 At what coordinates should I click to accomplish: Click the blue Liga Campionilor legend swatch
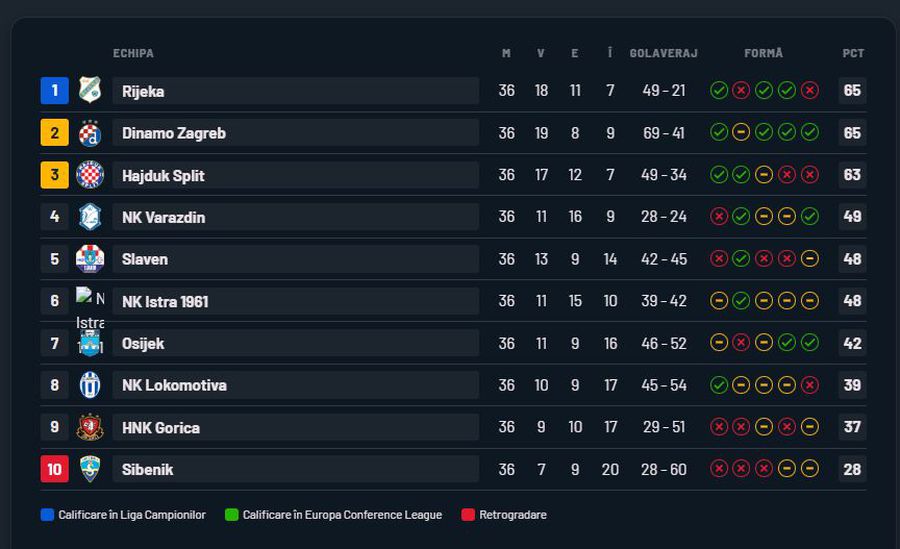point(48,515)
